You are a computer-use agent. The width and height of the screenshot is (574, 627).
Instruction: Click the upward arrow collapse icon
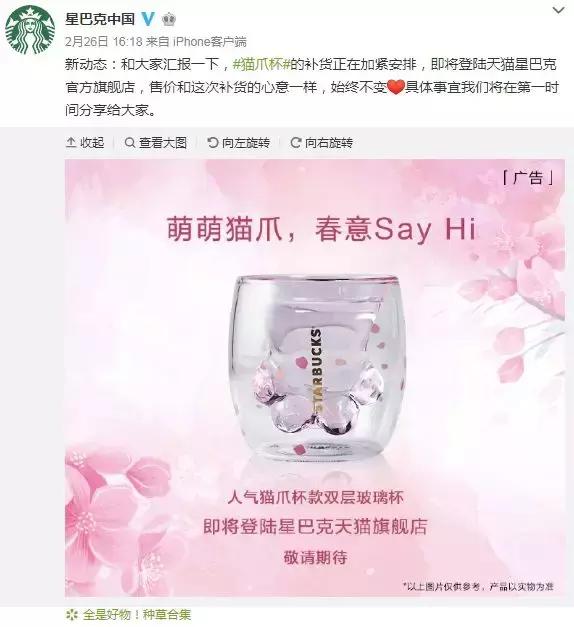71,142
